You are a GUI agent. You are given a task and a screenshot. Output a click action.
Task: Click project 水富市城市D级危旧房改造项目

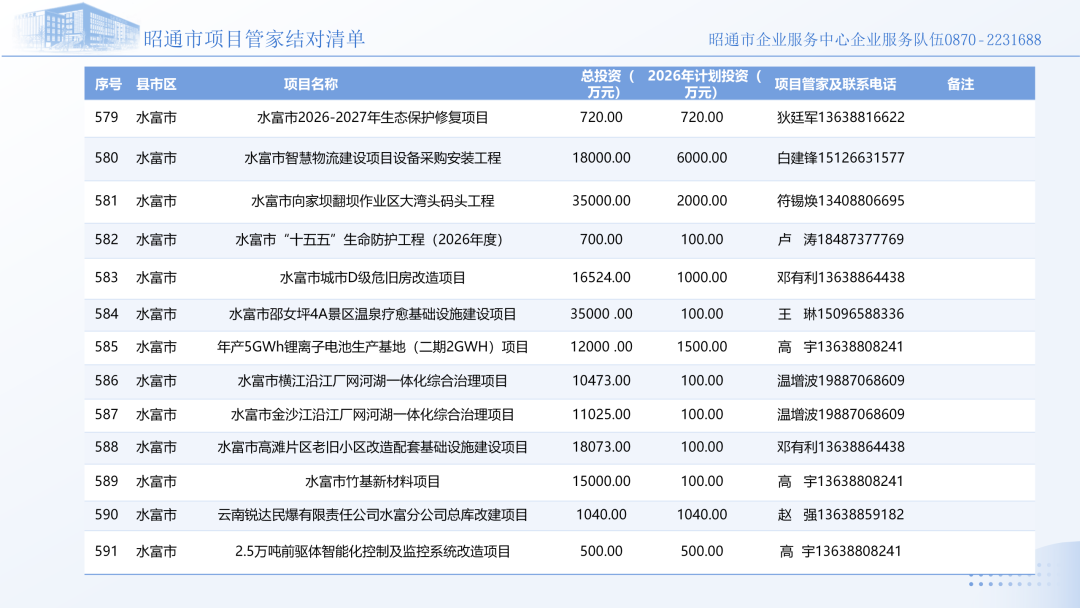(373, 277)
